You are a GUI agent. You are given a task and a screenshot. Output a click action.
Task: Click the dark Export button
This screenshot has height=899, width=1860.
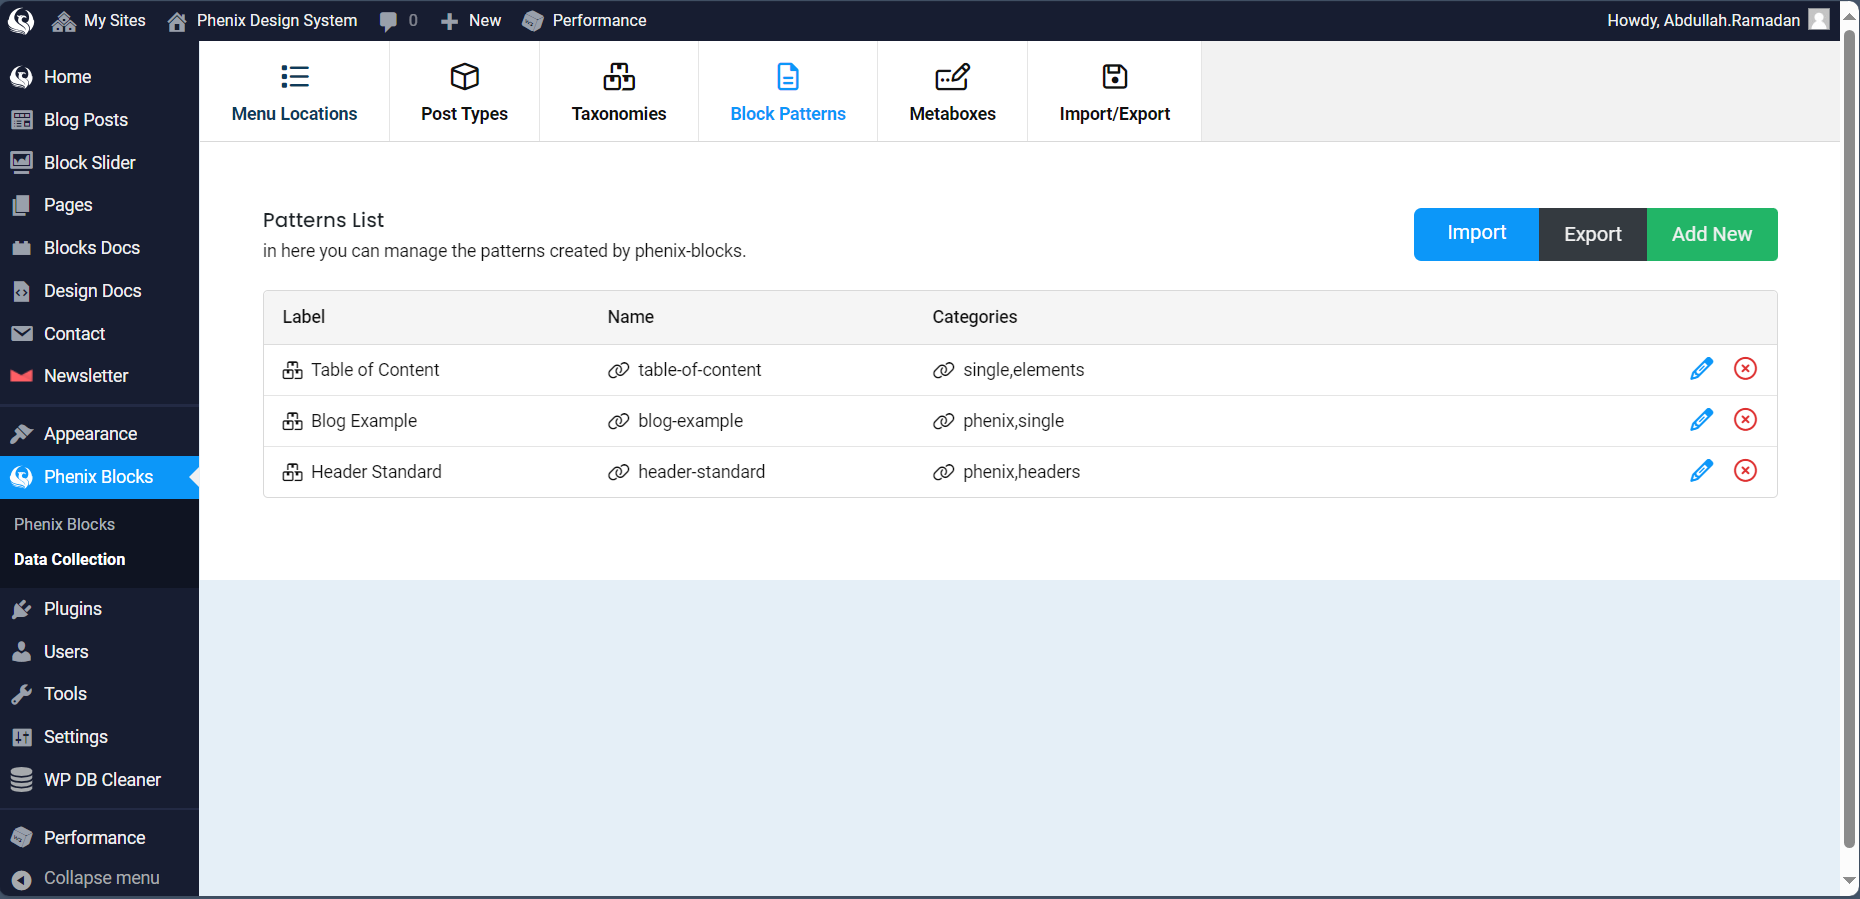pos(1593,234)
